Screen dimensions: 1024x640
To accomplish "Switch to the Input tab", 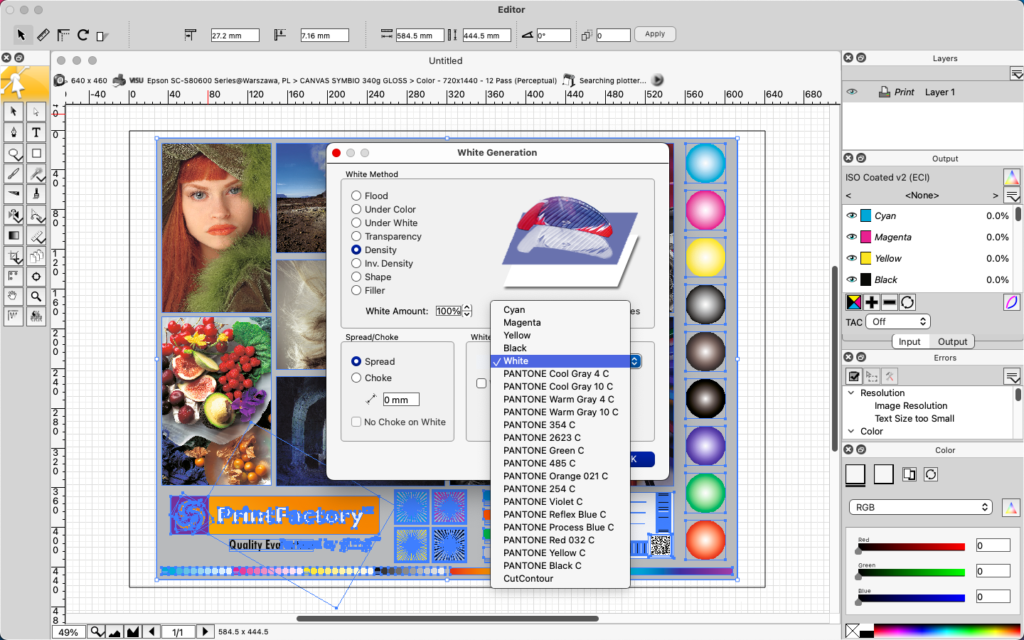I will (909, 342).
